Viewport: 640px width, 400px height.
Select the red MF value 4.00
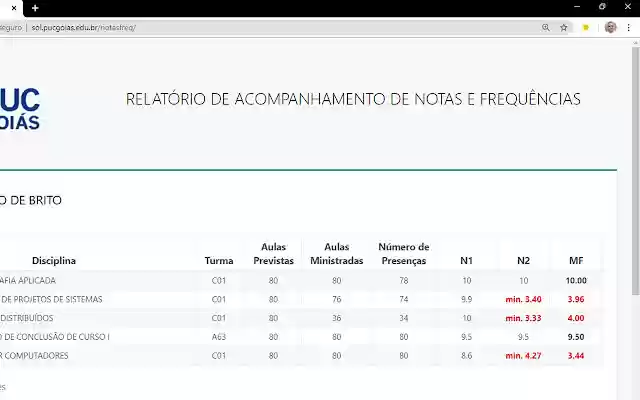click(576, 318)
